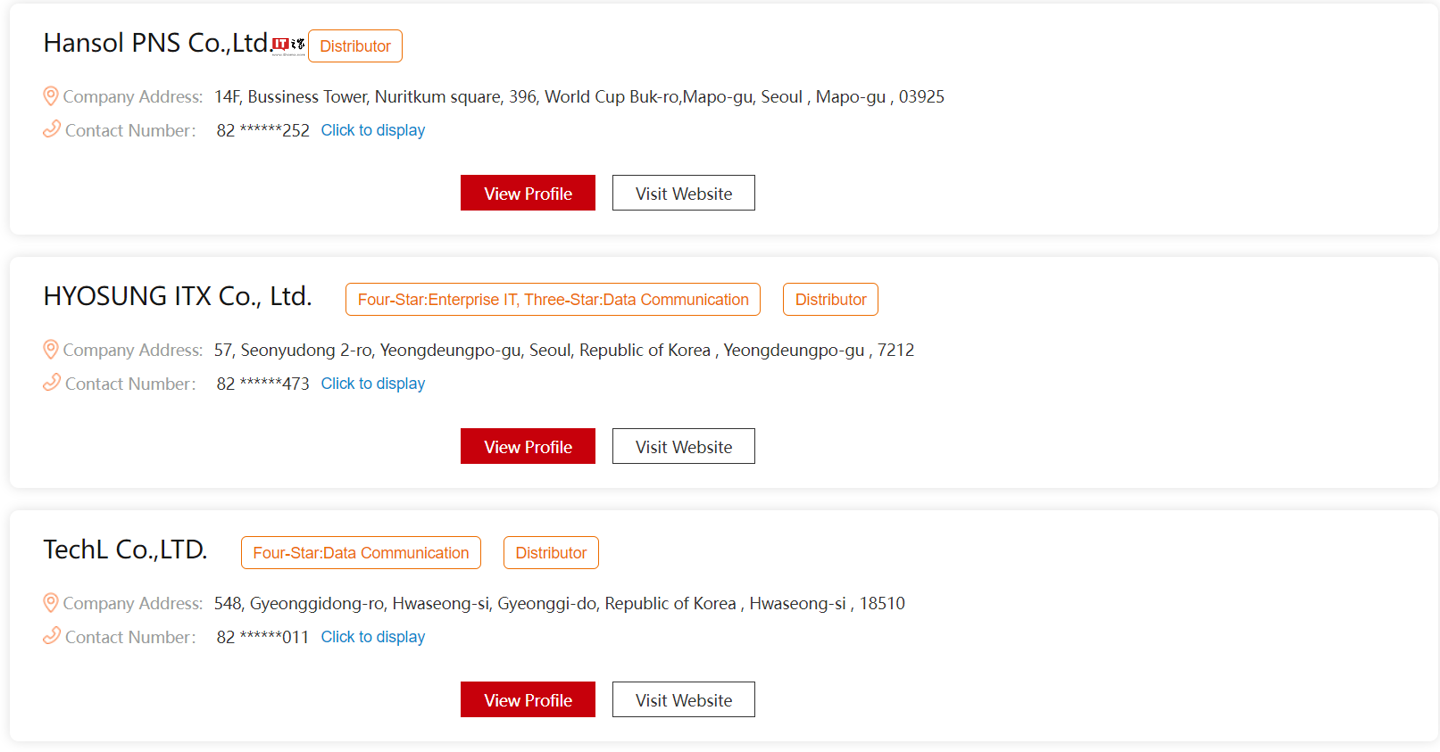
Task: Visit Website of Hansol PNS Co.,Ltd.
Action: coord(683,193)
